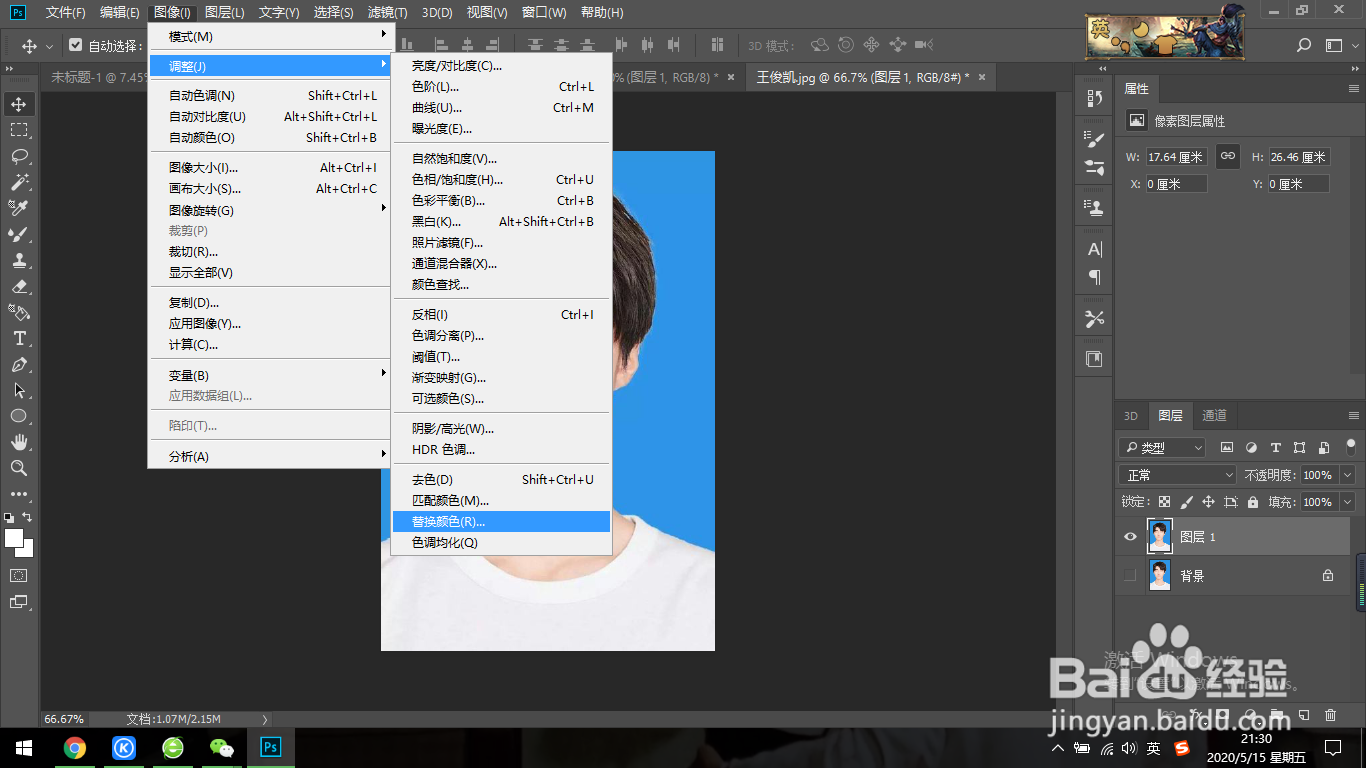Select the Path Selection arrow tool
Screen dimensions: 1366x768
19,390
